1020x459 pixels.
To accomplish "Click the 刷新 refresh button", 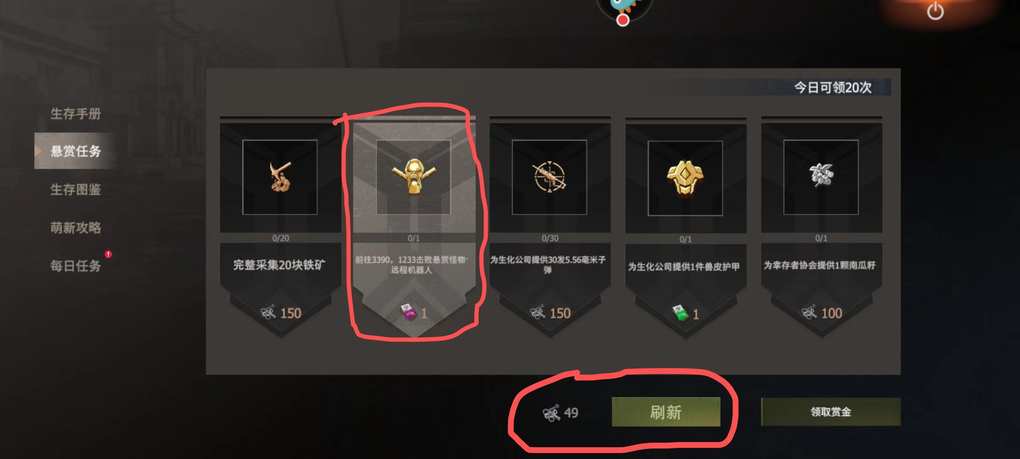I will point(665,412).
